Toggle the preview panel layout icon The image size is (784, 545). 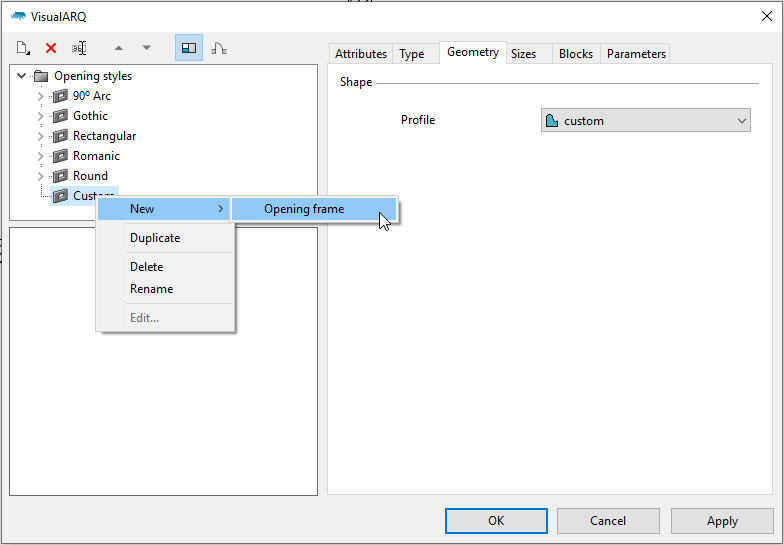pos(188,48)
